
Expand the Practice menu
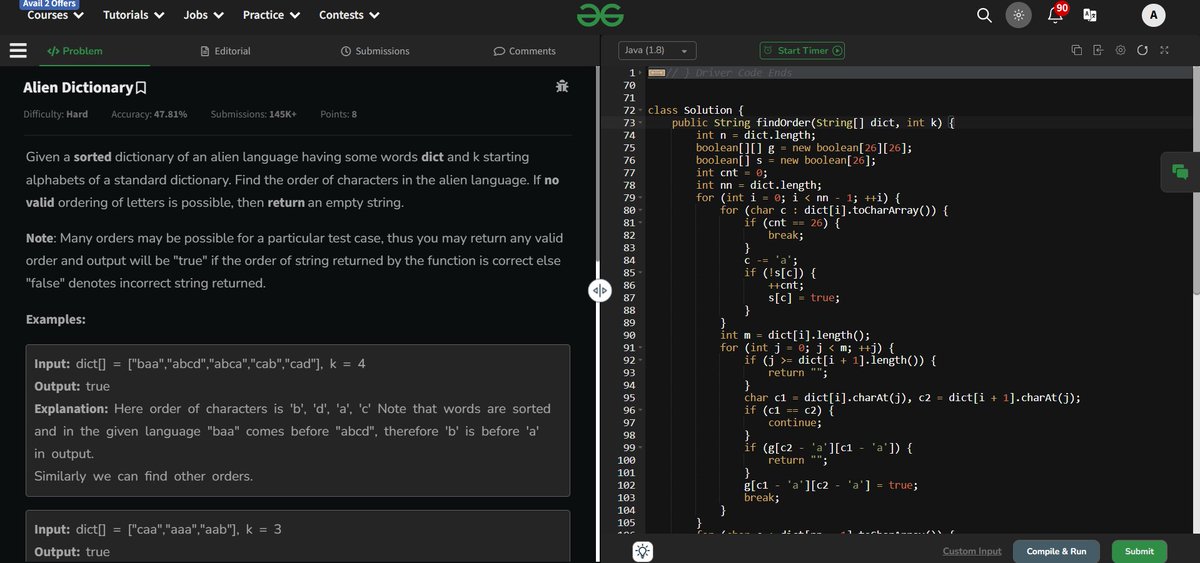pyautogui.click(x=271, y=15)
